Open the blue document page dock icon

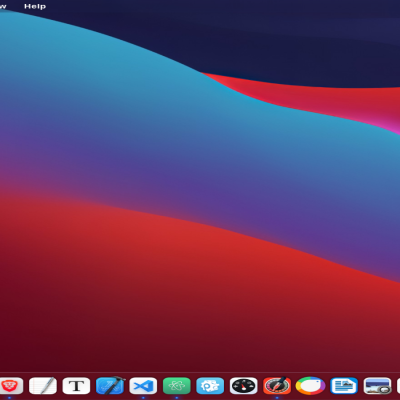344,386
